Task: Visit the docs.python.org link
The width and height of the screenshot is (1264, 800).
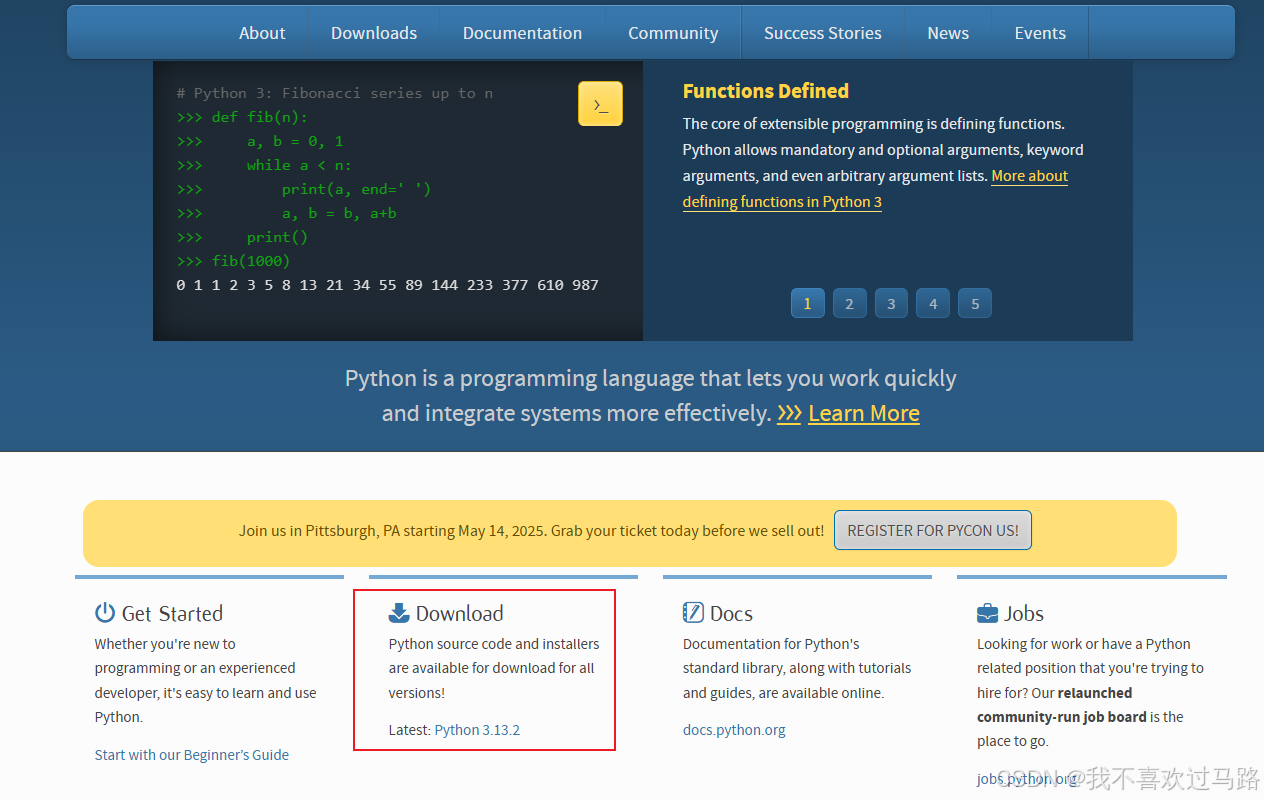Action: point(734,730)
